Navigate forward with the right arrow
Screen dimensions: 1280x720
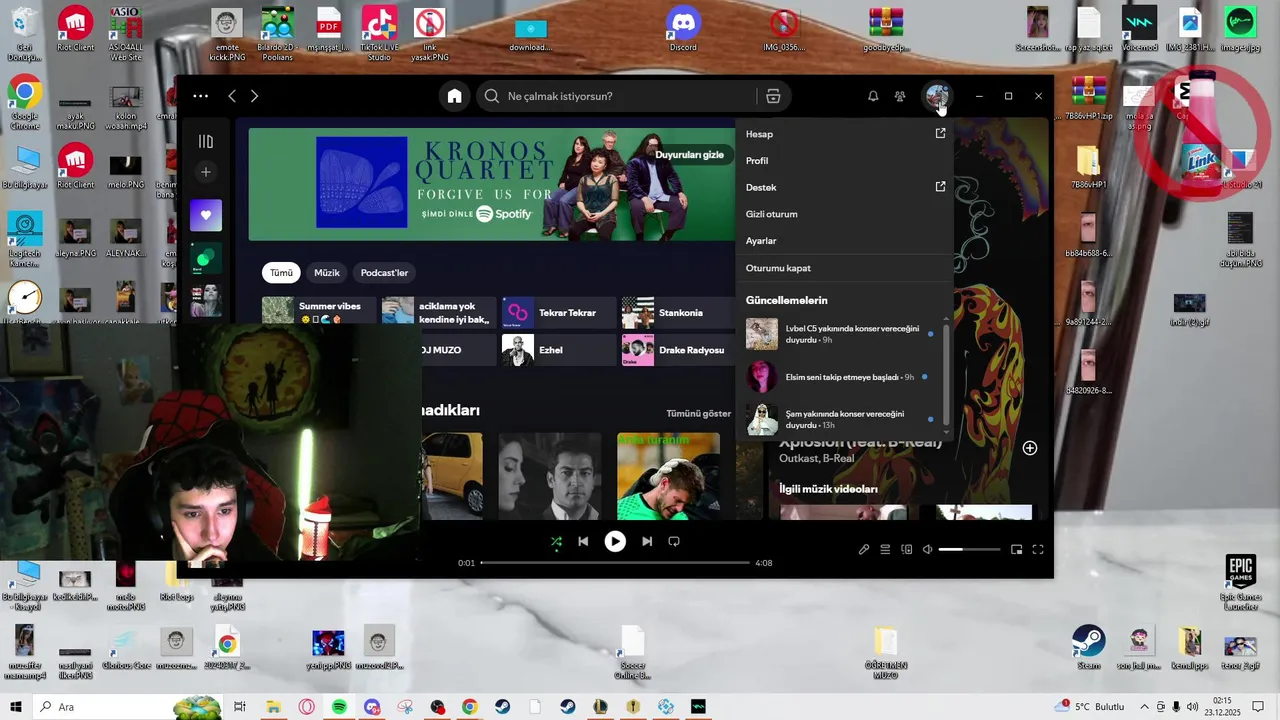click(x=254, y=96)
